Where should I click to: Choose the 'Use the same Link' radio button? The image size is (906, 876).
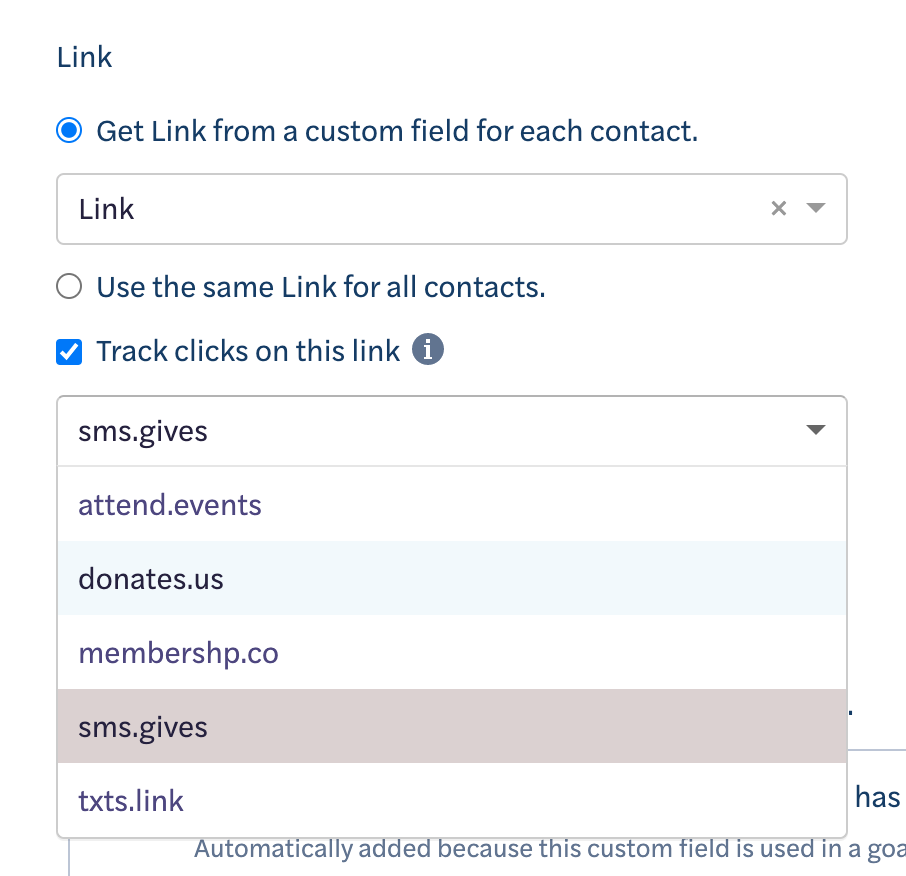coord(69,287)
